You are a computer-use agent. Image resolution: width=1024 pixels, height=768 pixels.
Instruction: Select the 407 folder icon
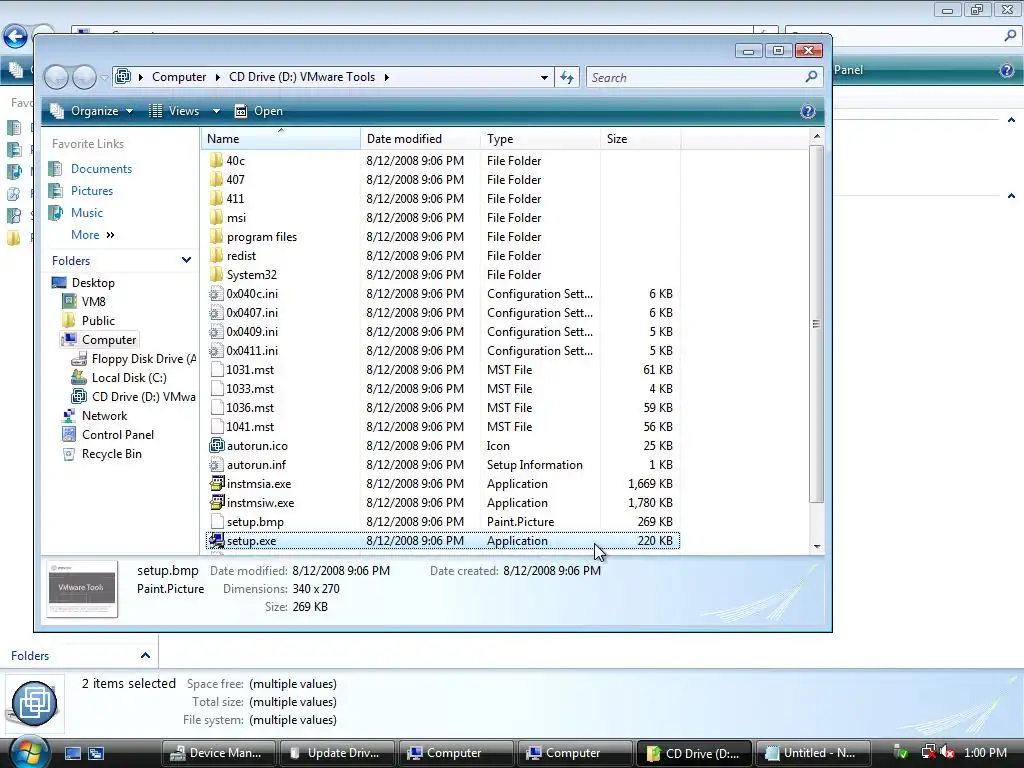[x=216, y=180]
